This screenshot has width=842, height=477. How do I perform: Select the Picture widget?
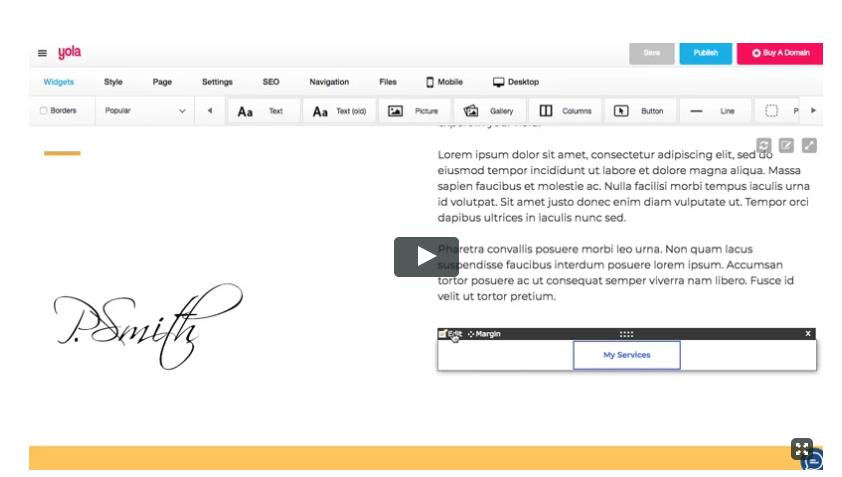pyautogui.click(x=413, y=111)
